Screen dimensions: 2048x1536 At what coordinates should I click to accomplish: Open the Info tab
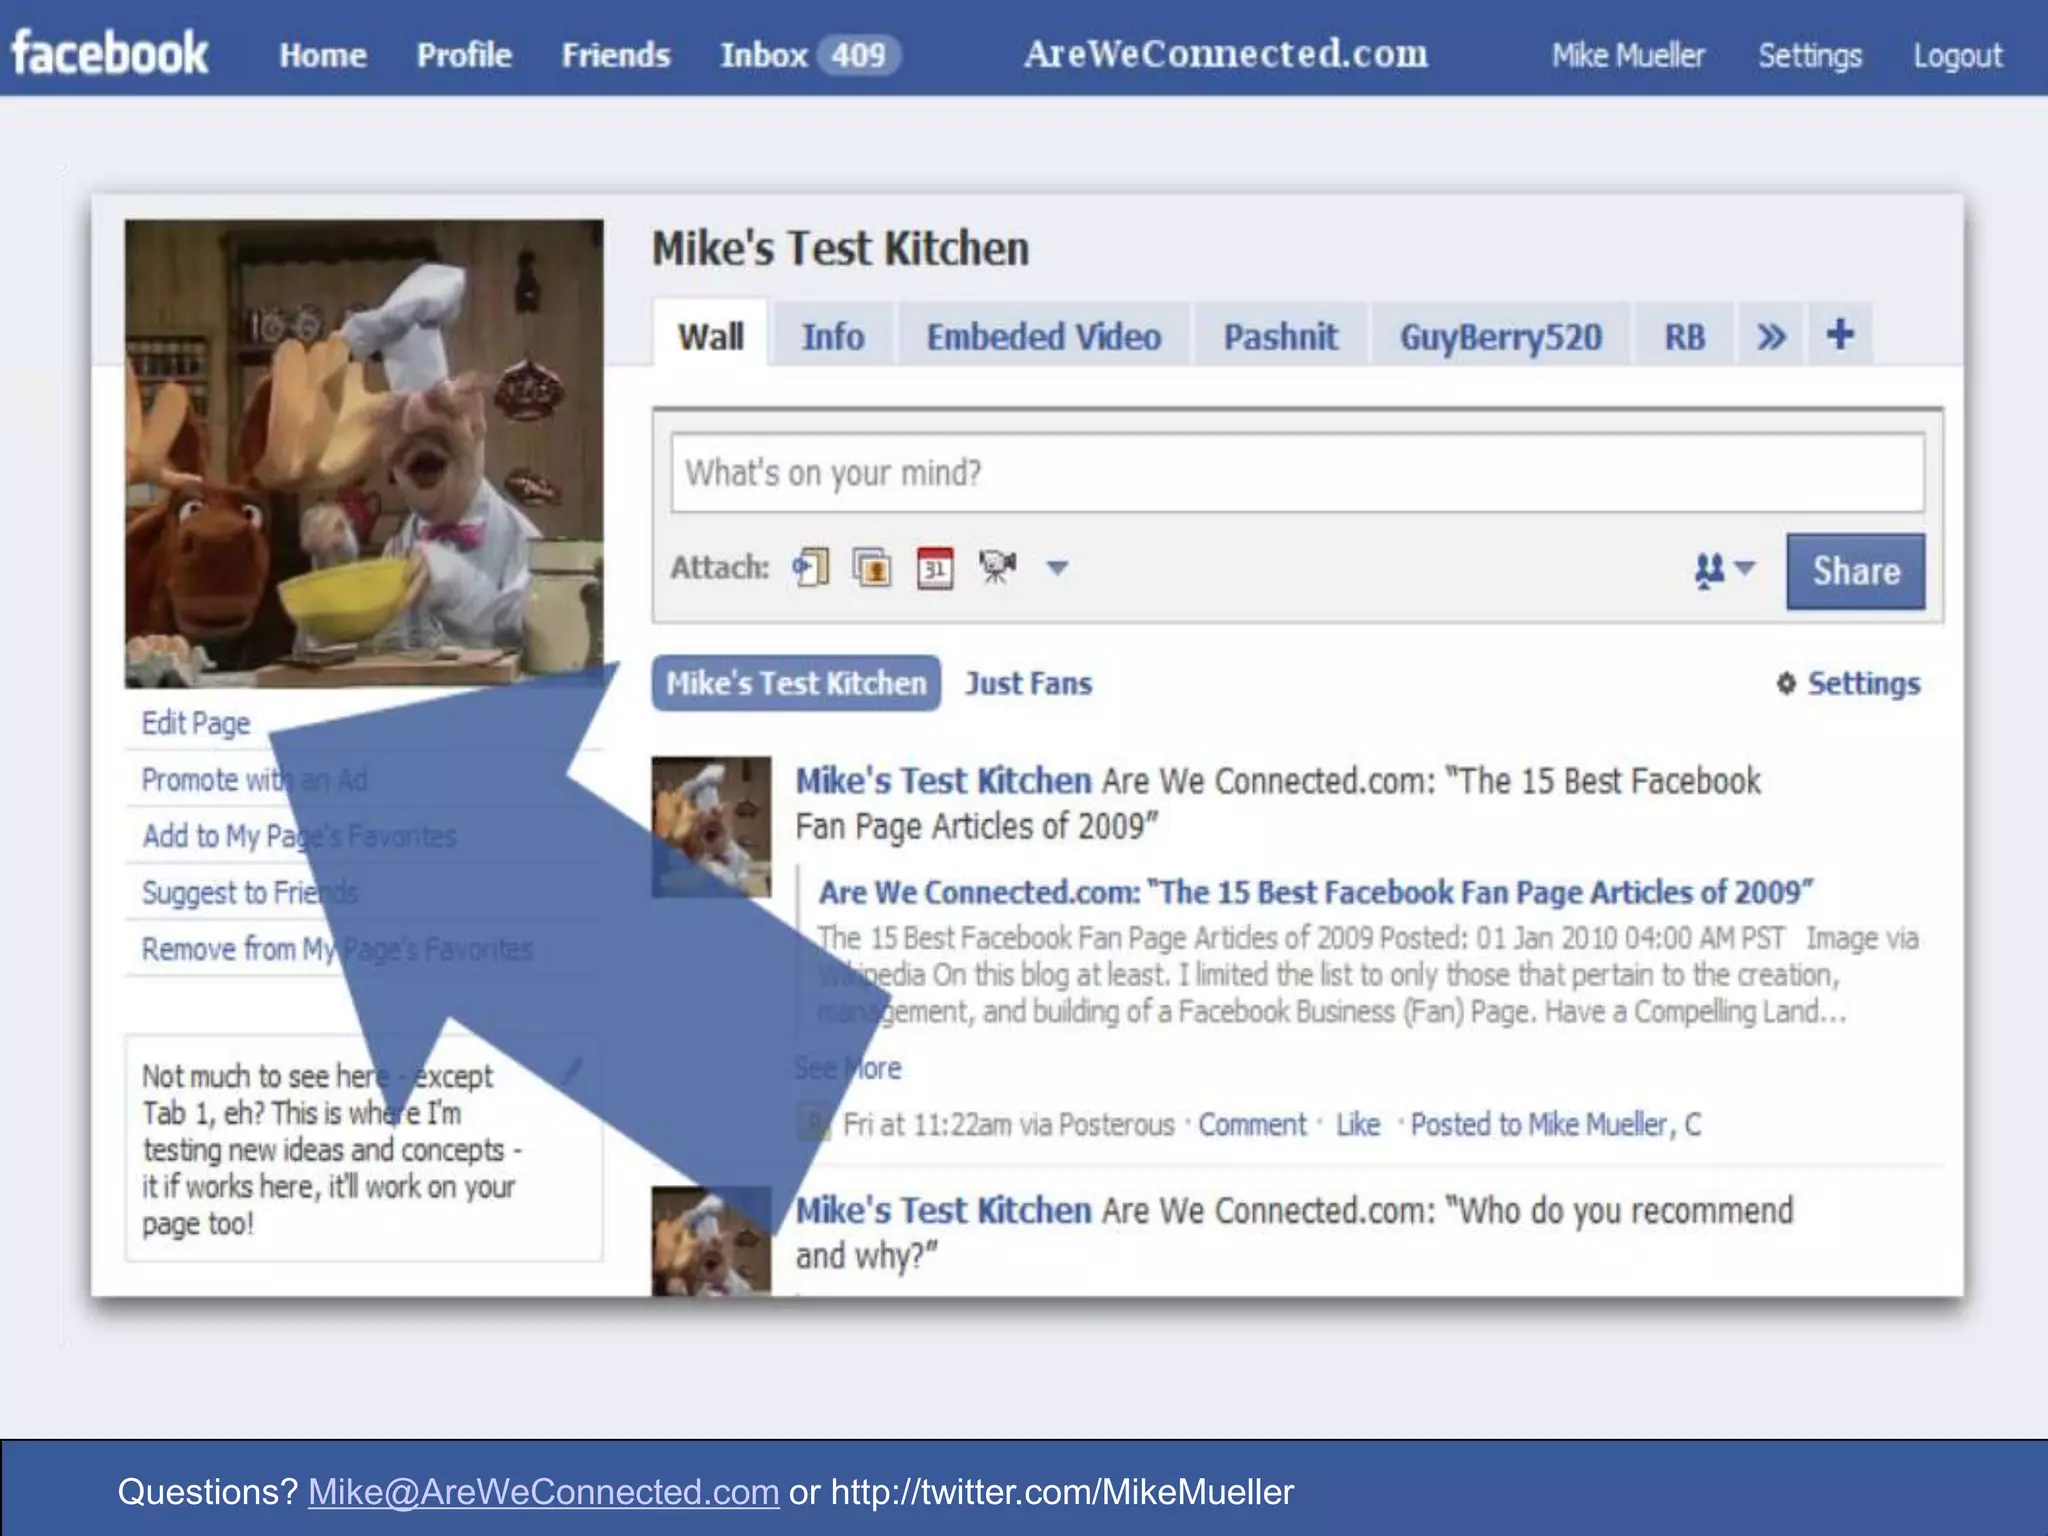coord(832,337)
